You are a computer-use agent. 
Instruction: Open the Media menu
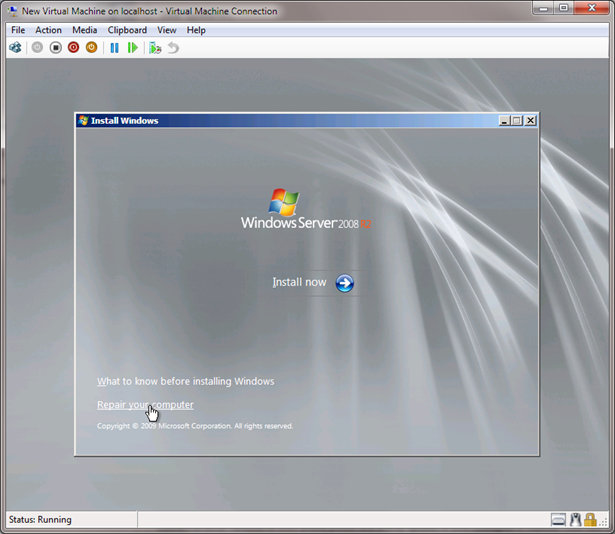point(84,30)
